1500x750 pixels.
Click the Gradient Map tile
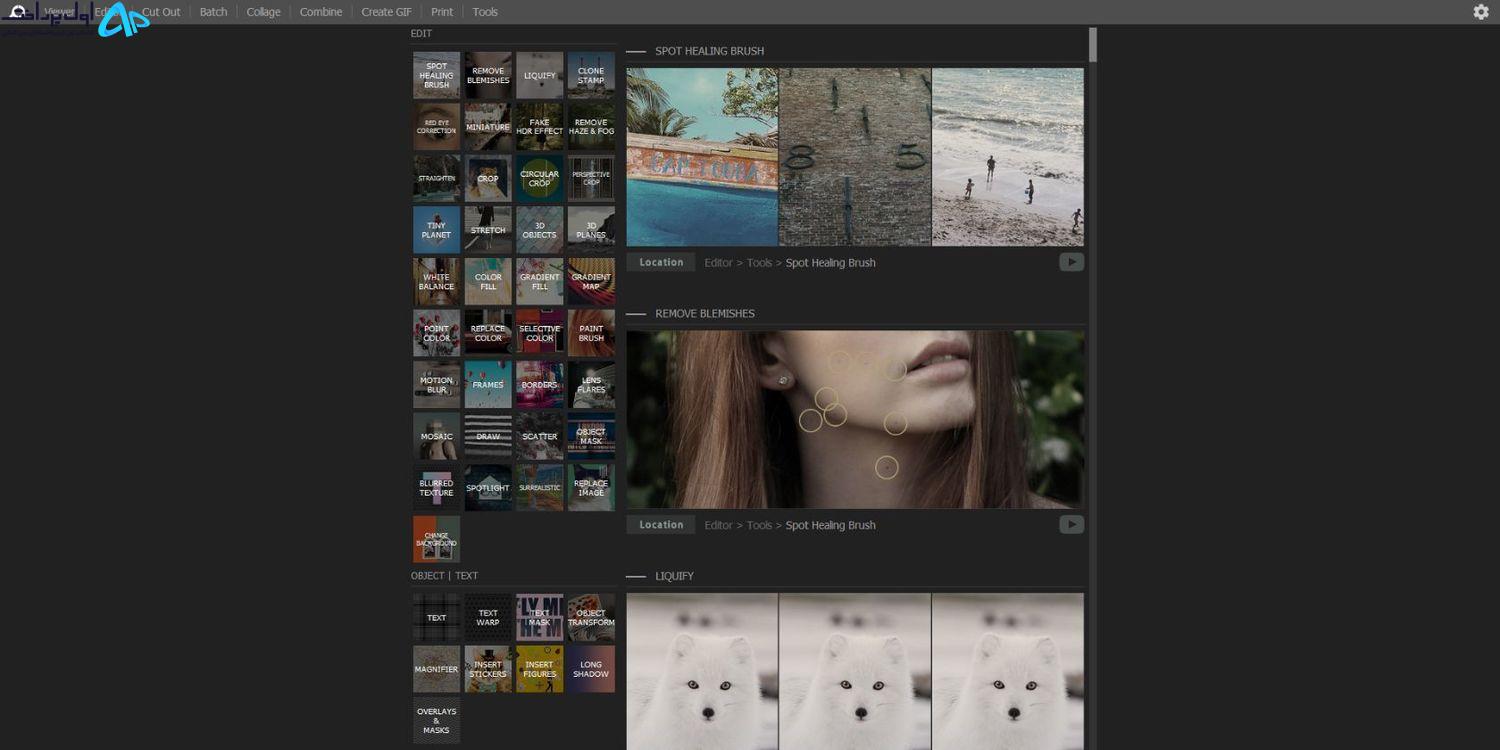coord(591,281)
